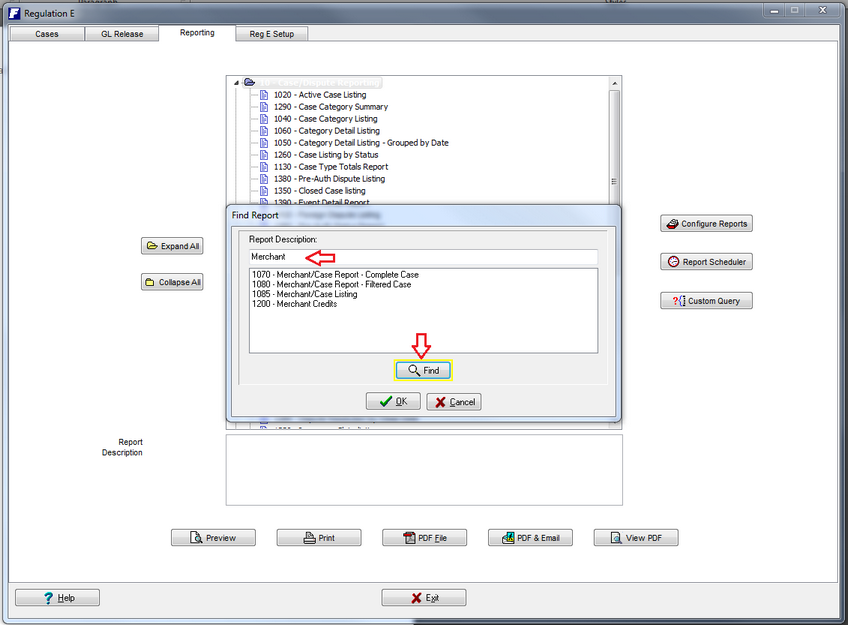Image resolution: width=848 pixels, height=625 pixels.
Task: Click the View PDF button
Action: point(636,538)
